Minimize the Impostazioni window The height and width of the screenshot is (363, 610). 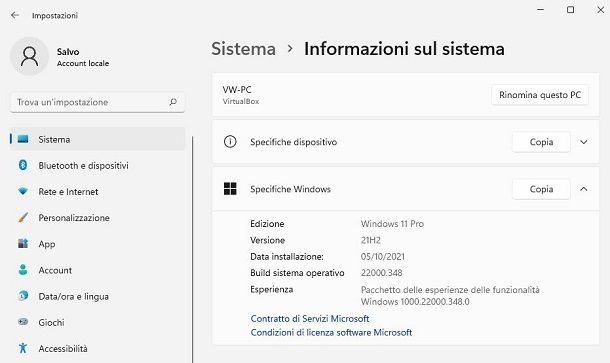point(541,9)
